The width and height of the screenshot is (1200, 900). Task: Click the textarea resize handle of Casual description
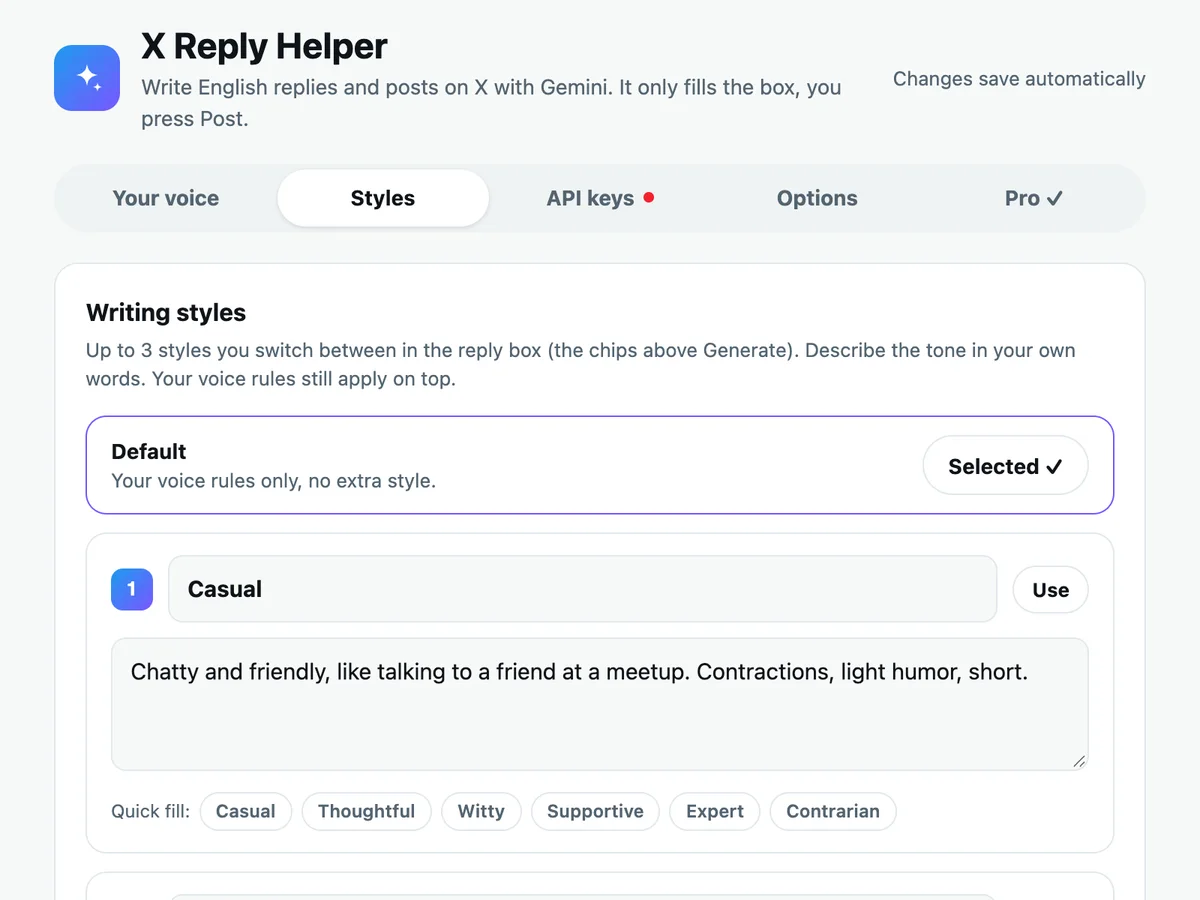[1079, 761]
